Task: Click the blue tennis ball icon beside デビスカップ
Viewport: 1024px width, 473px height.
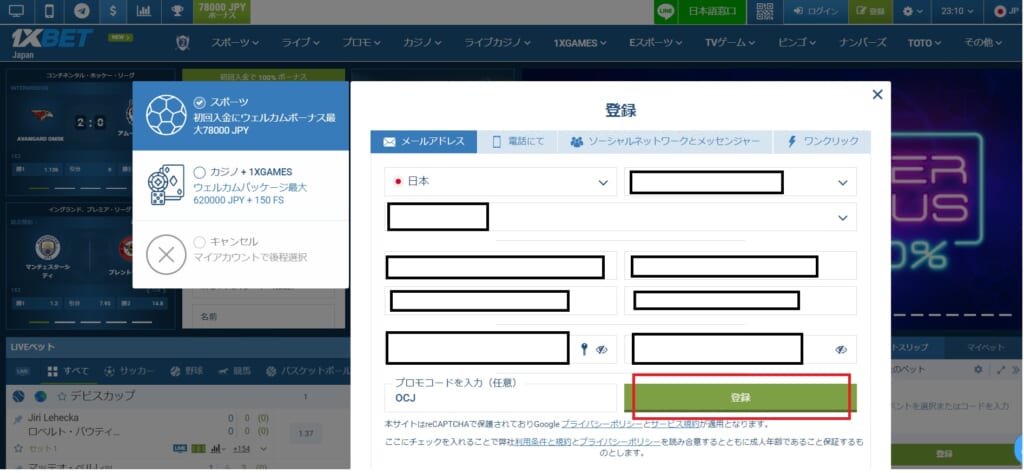Action: tap(18, 396)
